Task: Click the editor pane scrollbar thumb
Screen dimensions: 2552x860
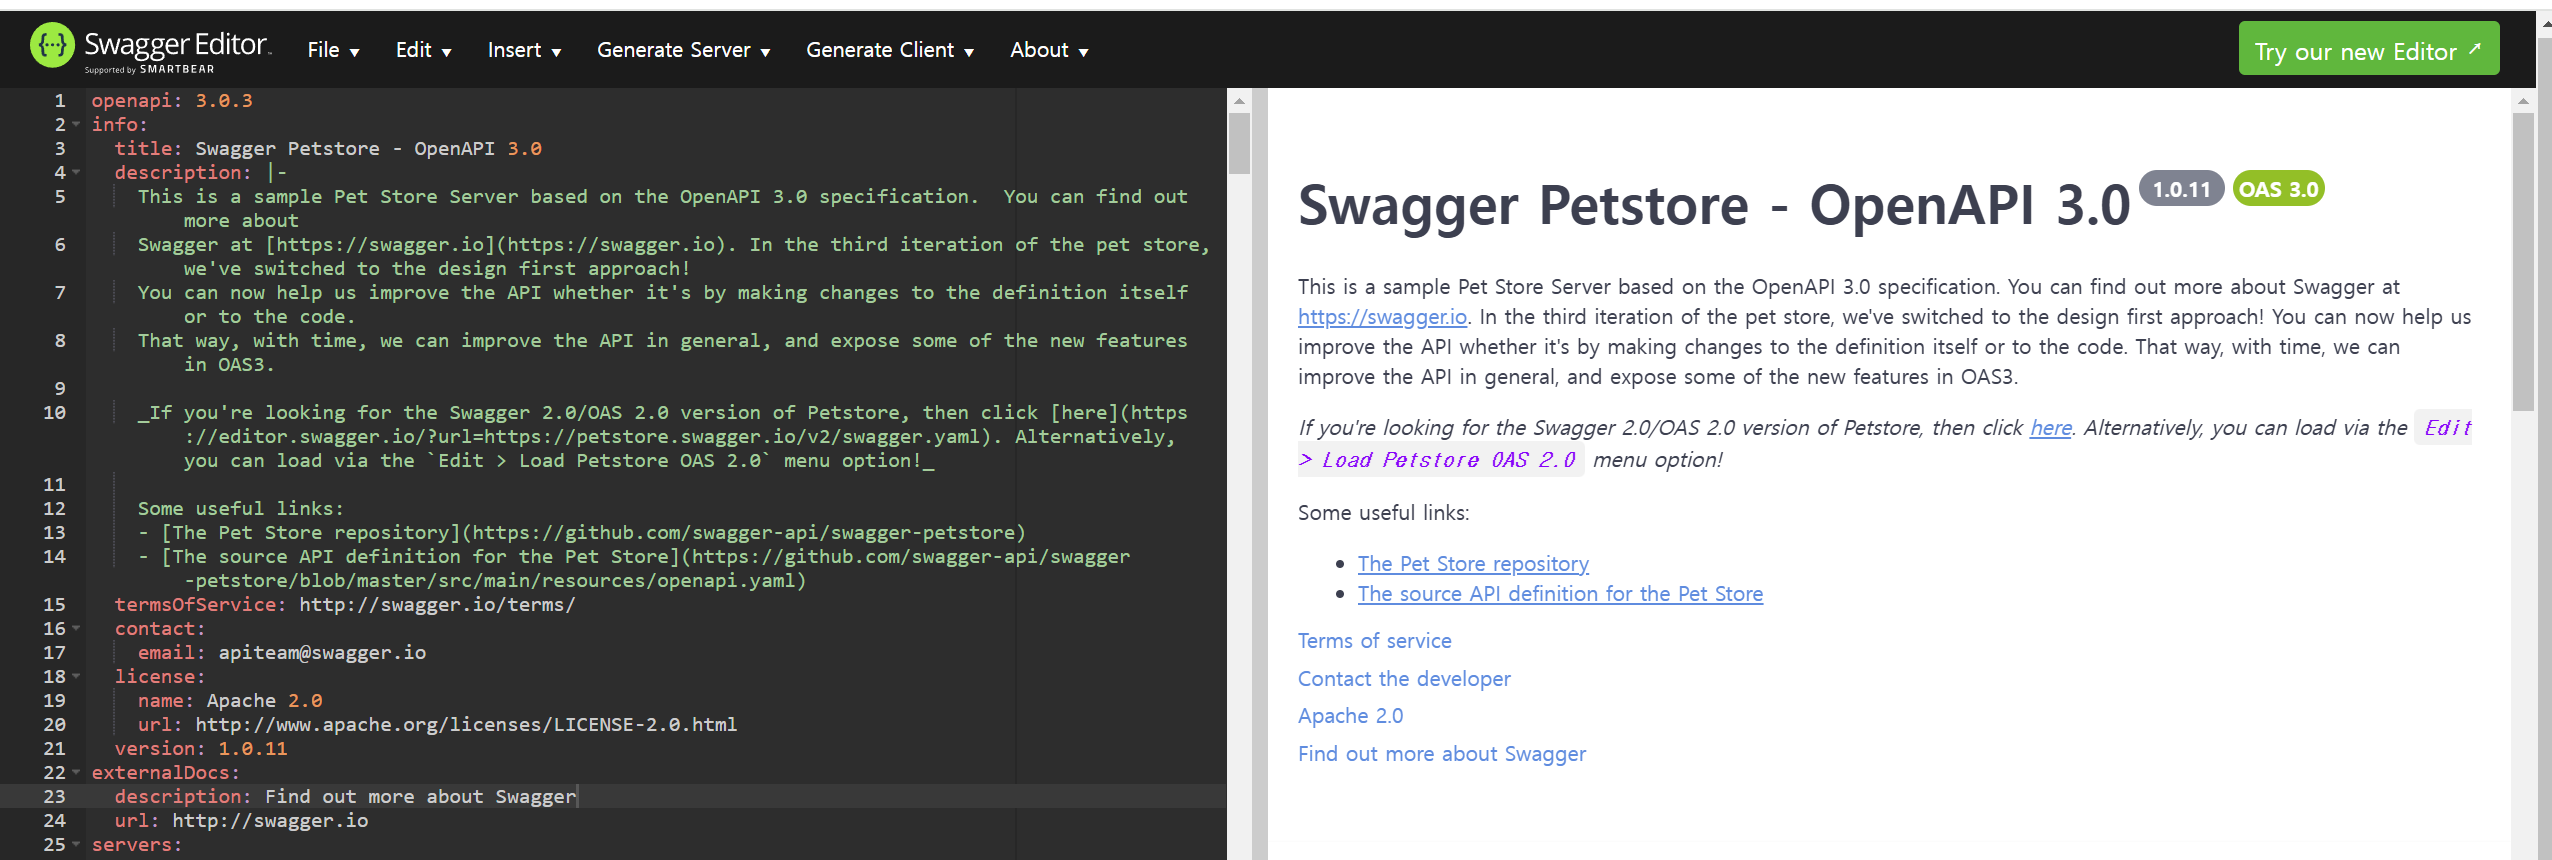Action: (x=1239, y=143)
